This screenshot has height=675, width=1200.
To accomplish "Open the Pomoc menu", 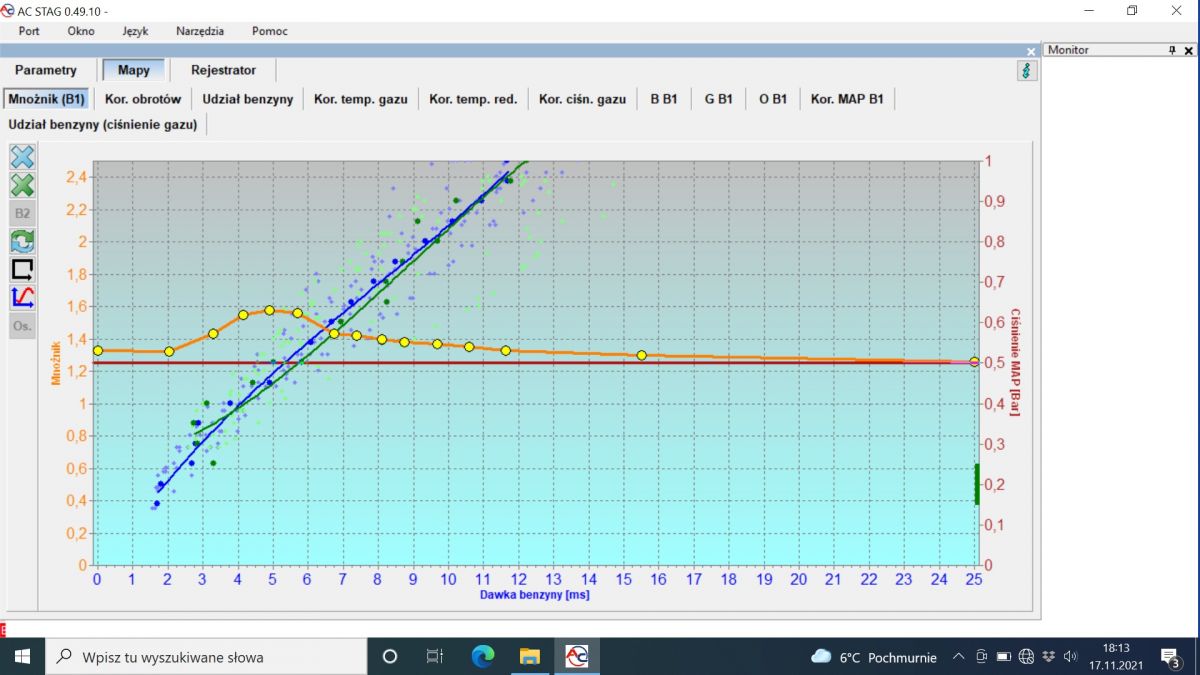I will [270, 31].
